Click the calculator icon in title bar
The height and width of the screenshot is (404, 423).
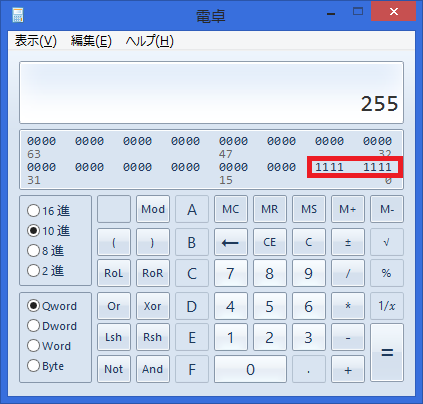pyautogui.click(x=18, y=15)
